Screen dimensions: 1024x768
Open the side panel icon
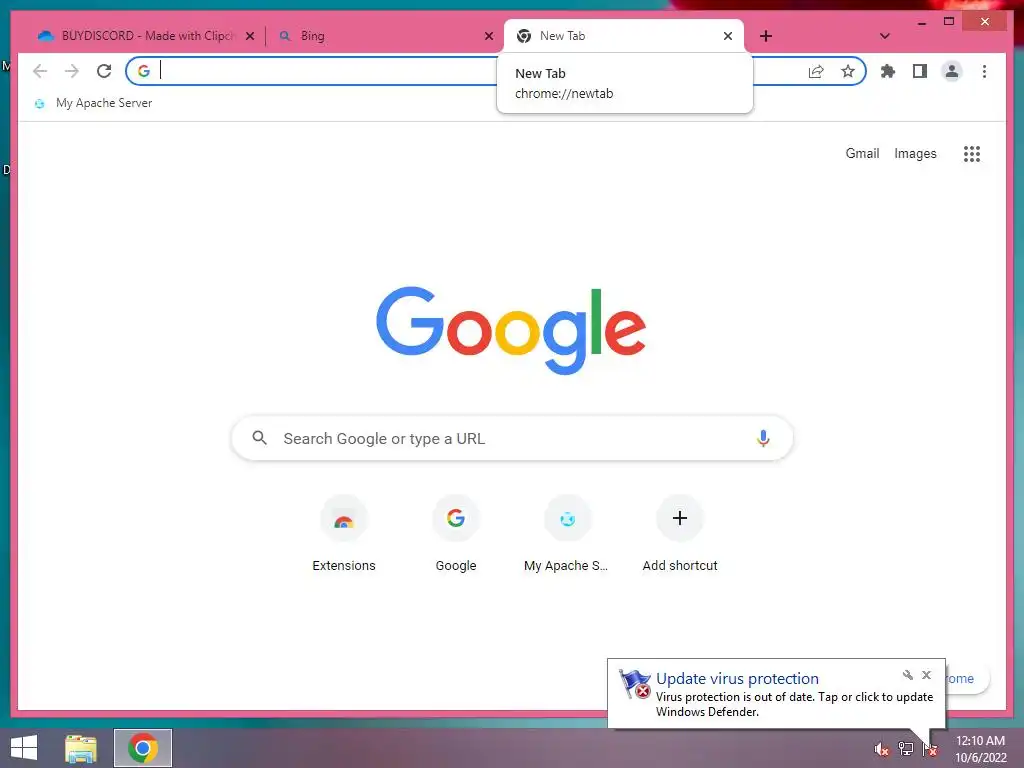click(920, 71)
